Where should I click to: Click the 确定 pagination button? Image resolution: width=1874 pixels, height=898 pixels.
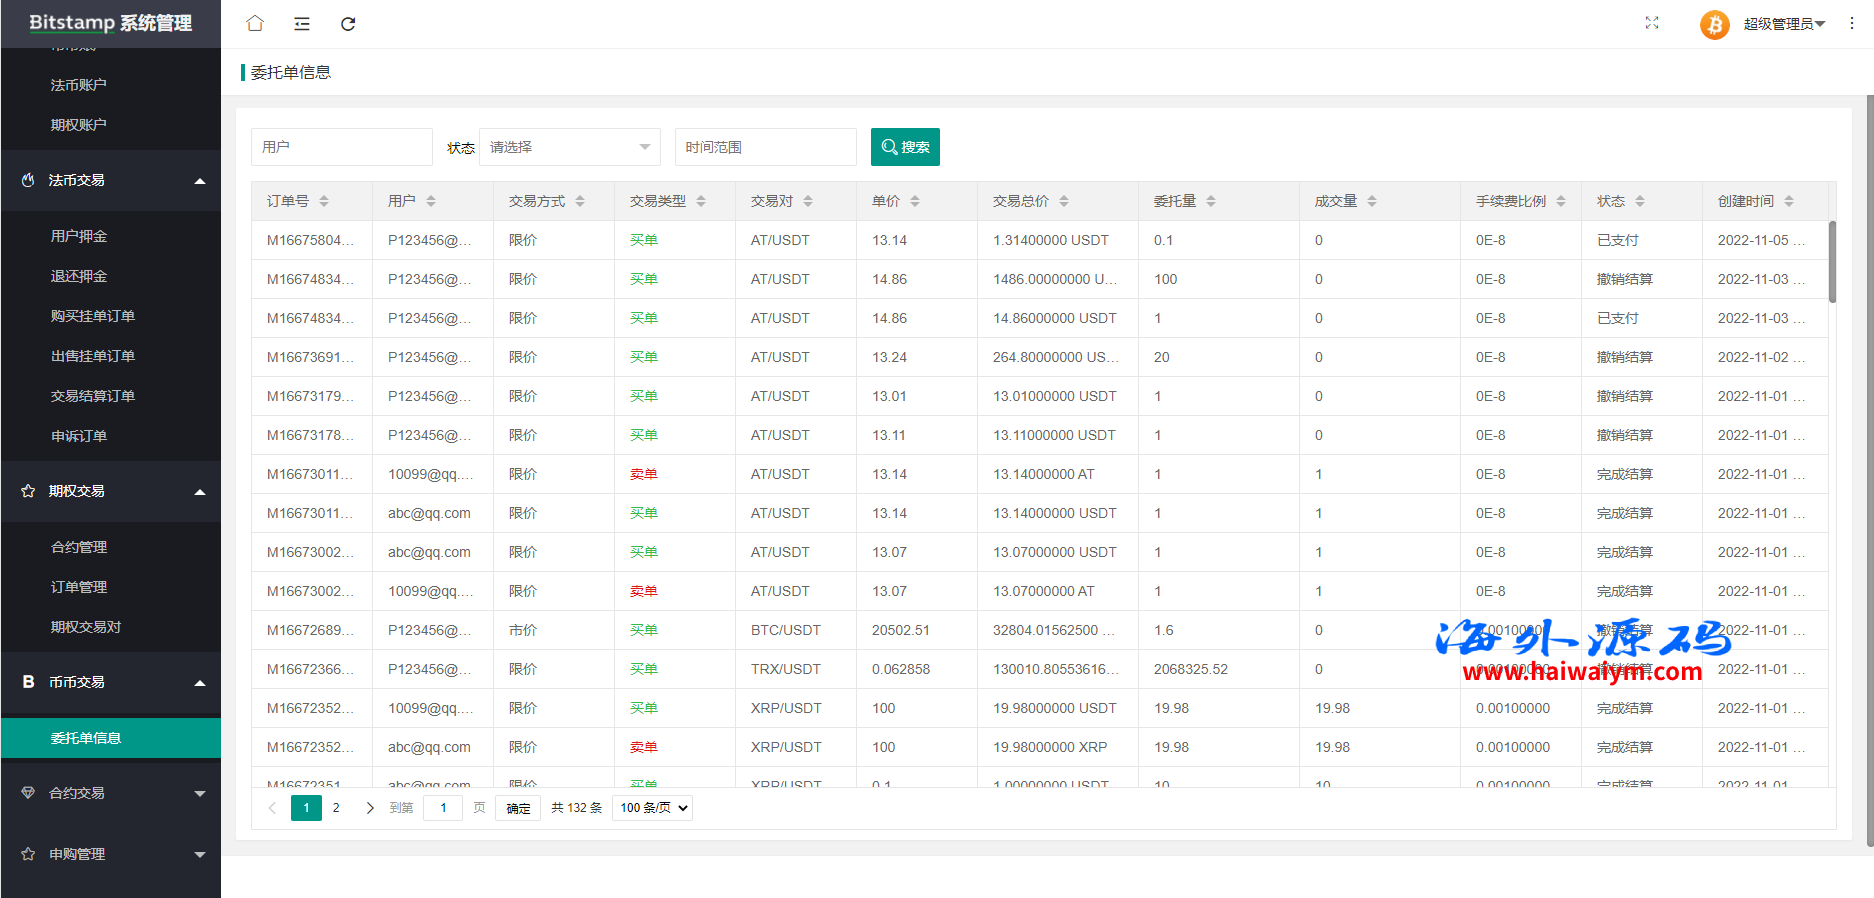click(x=518, y=808)
